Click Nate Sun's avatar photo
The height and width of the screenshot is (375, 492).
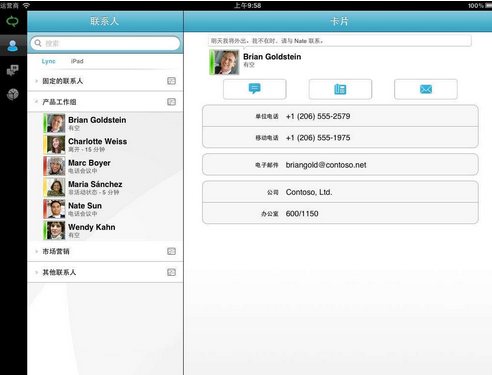56,209
